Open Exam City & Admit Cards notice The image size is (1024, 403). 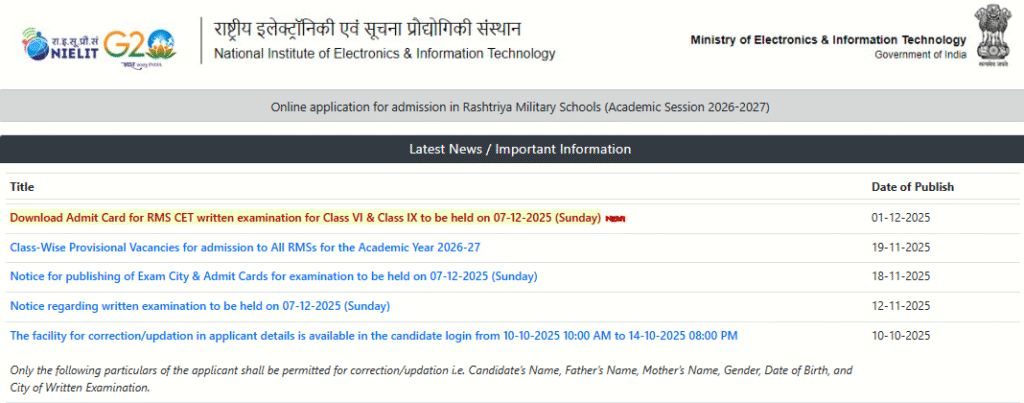click(273, 276)
